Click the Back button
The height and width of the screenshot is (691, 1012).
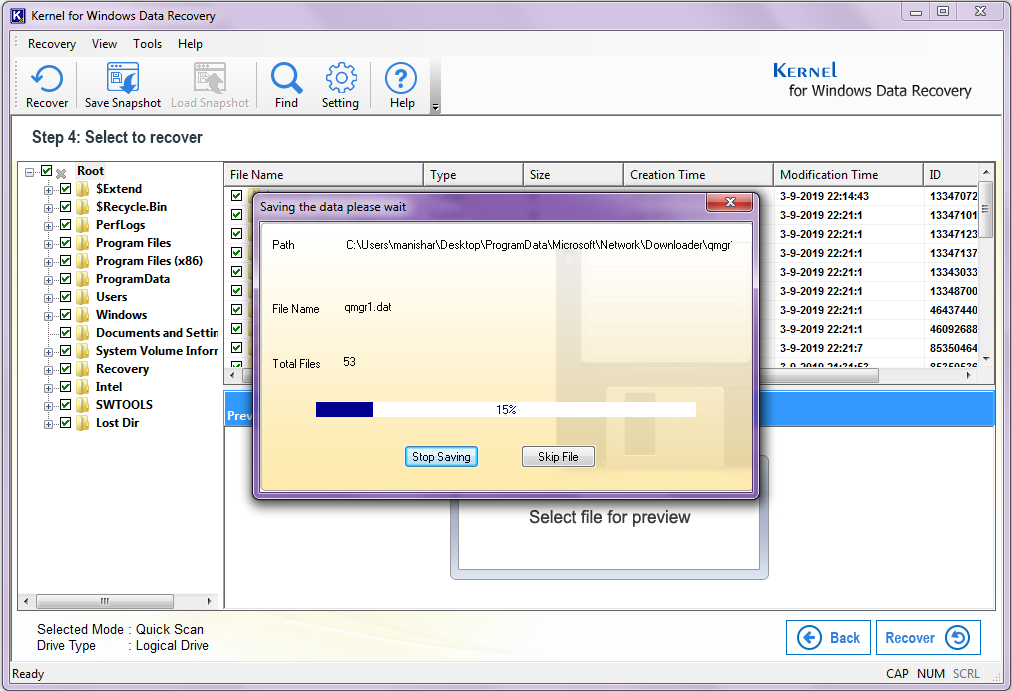(829, 637)
